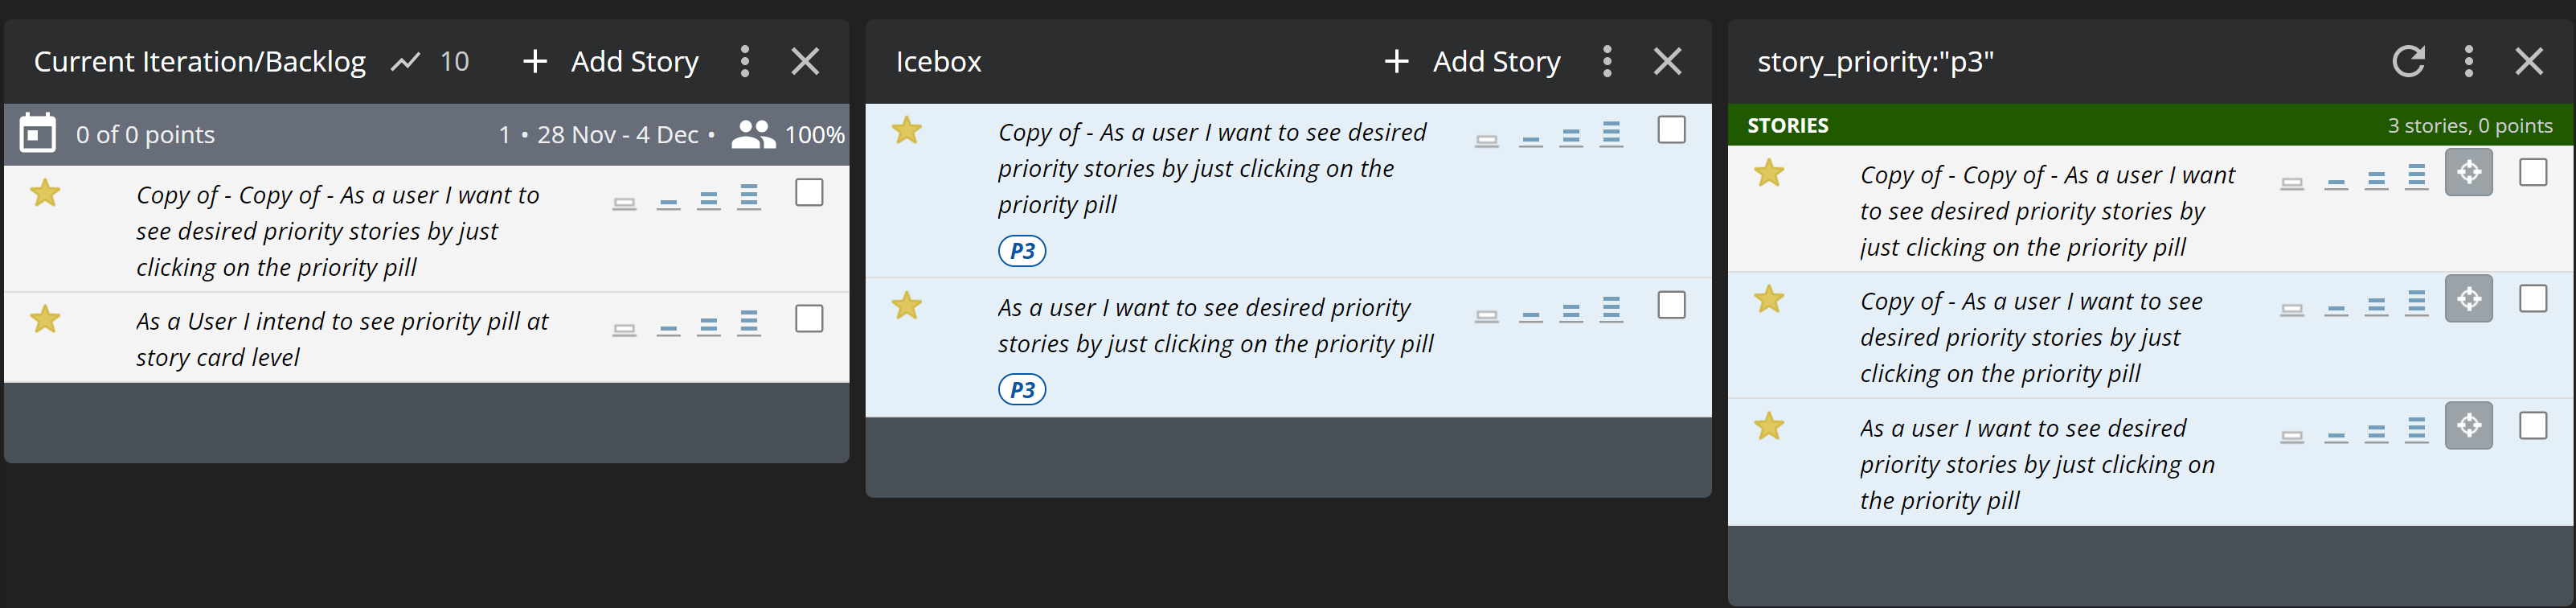Refresh the story_priority p3 search panel
This screenshot has height=608, width=2576.
pos(2408,62)
